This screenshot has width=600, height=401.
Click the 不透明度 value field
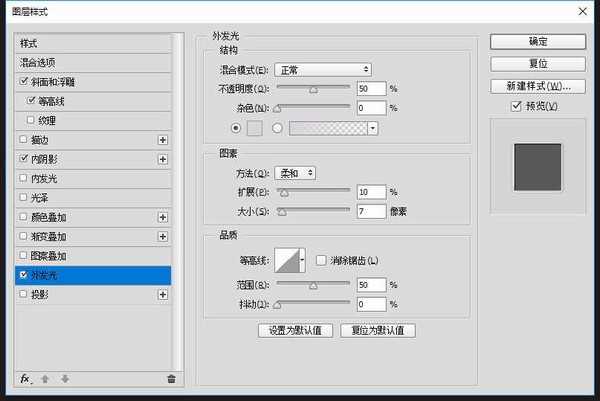coord(372,89)
